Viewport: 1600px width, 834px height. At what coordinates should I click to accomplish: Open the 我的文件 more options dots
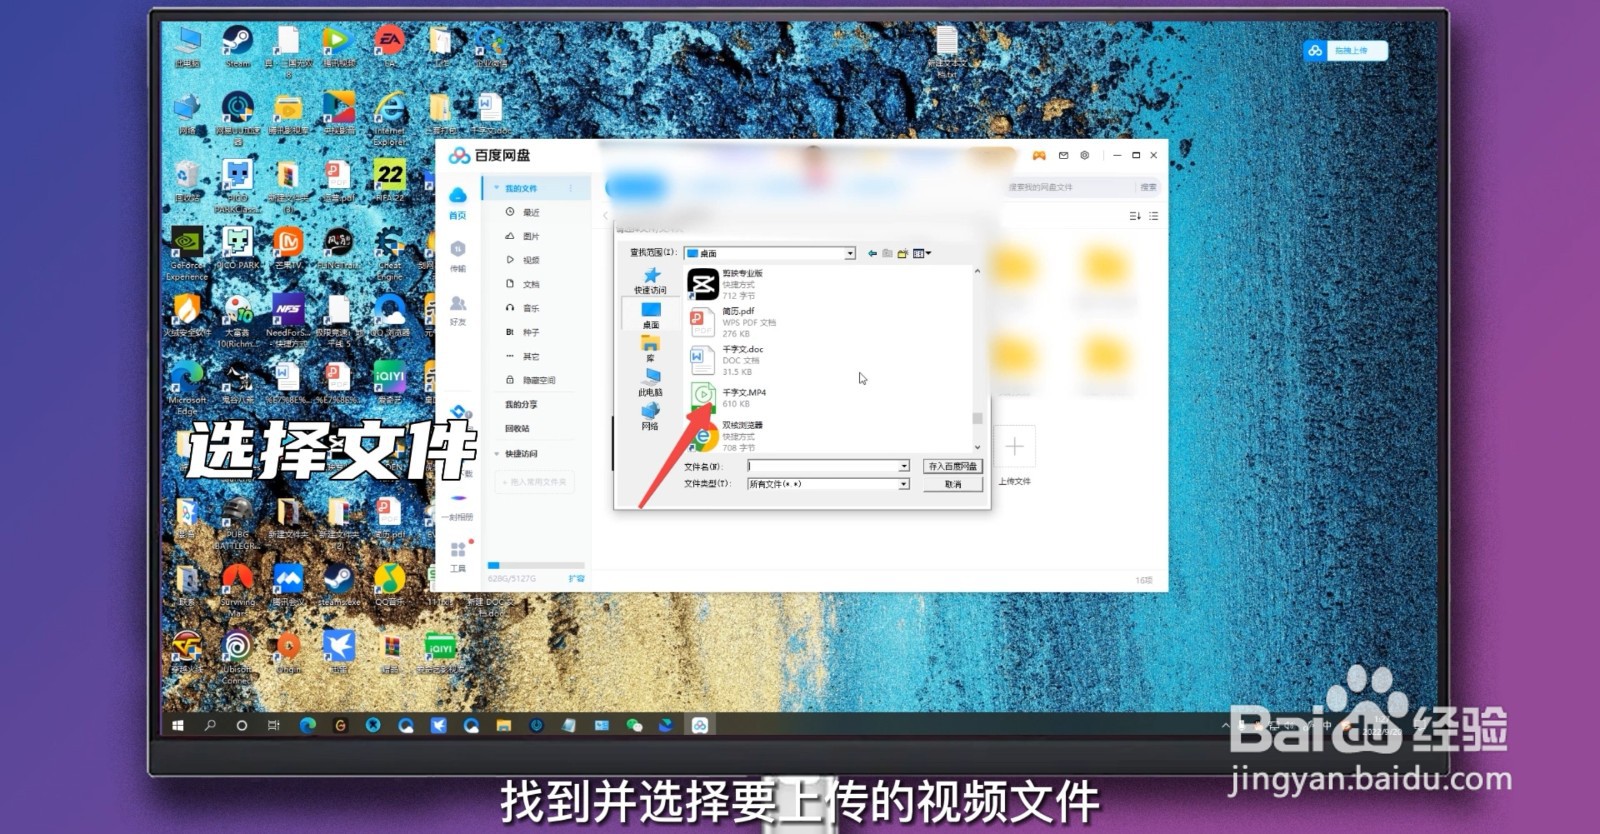(x=571, y=188)
